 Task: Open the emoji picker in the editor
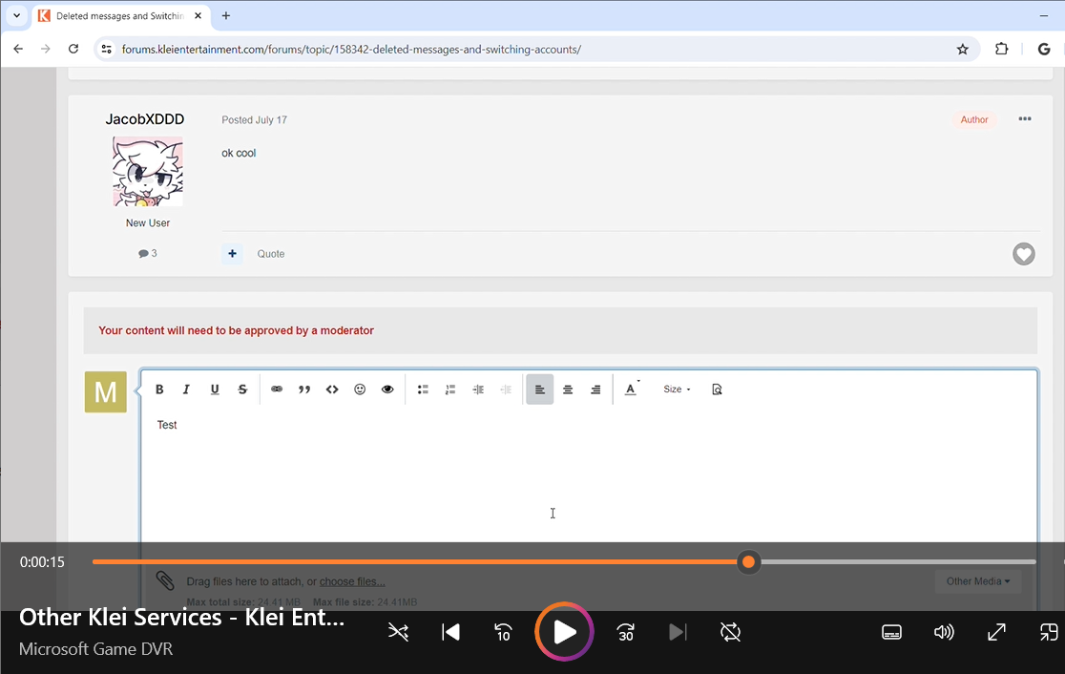pos(360,390)
